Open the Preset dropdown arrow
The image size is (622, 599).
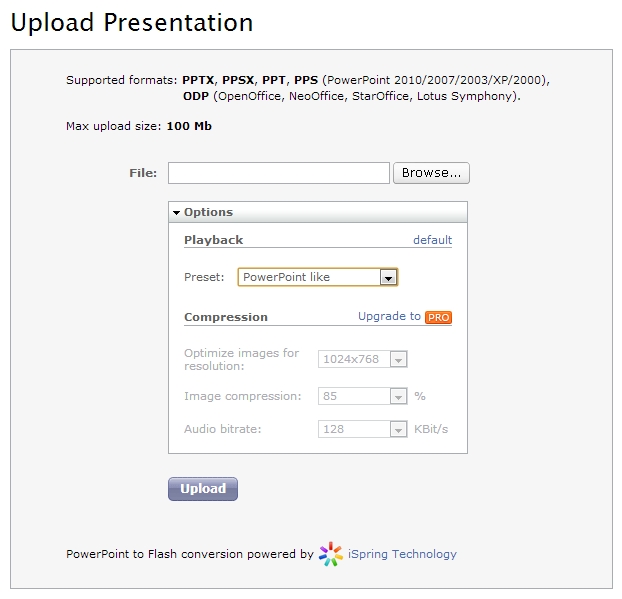coord(389,277)
